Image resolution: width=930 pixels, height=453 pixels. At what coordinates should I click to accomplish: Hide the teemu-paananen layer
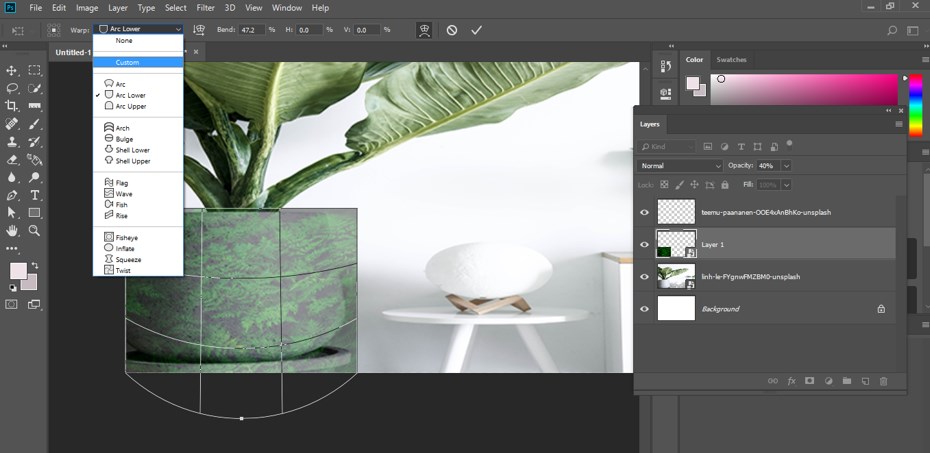tap(644, 212)
